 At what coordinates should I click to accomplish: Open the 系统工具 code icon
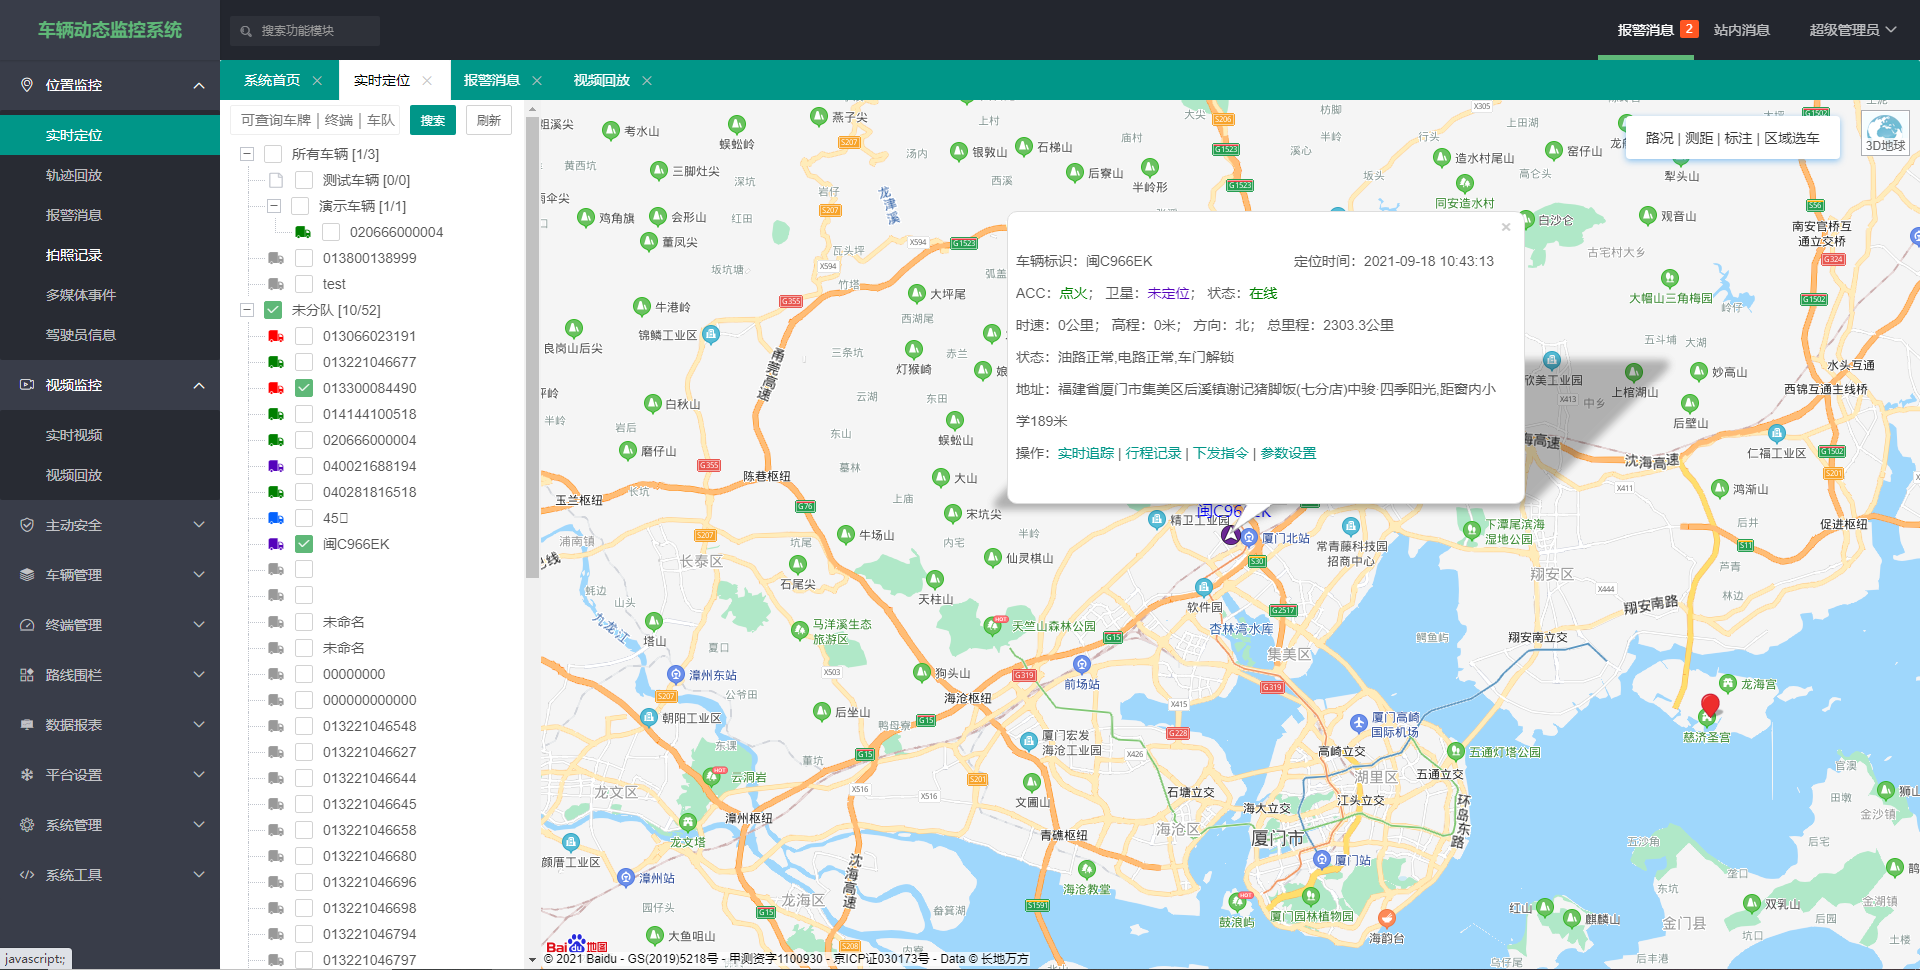coord(26,874)
